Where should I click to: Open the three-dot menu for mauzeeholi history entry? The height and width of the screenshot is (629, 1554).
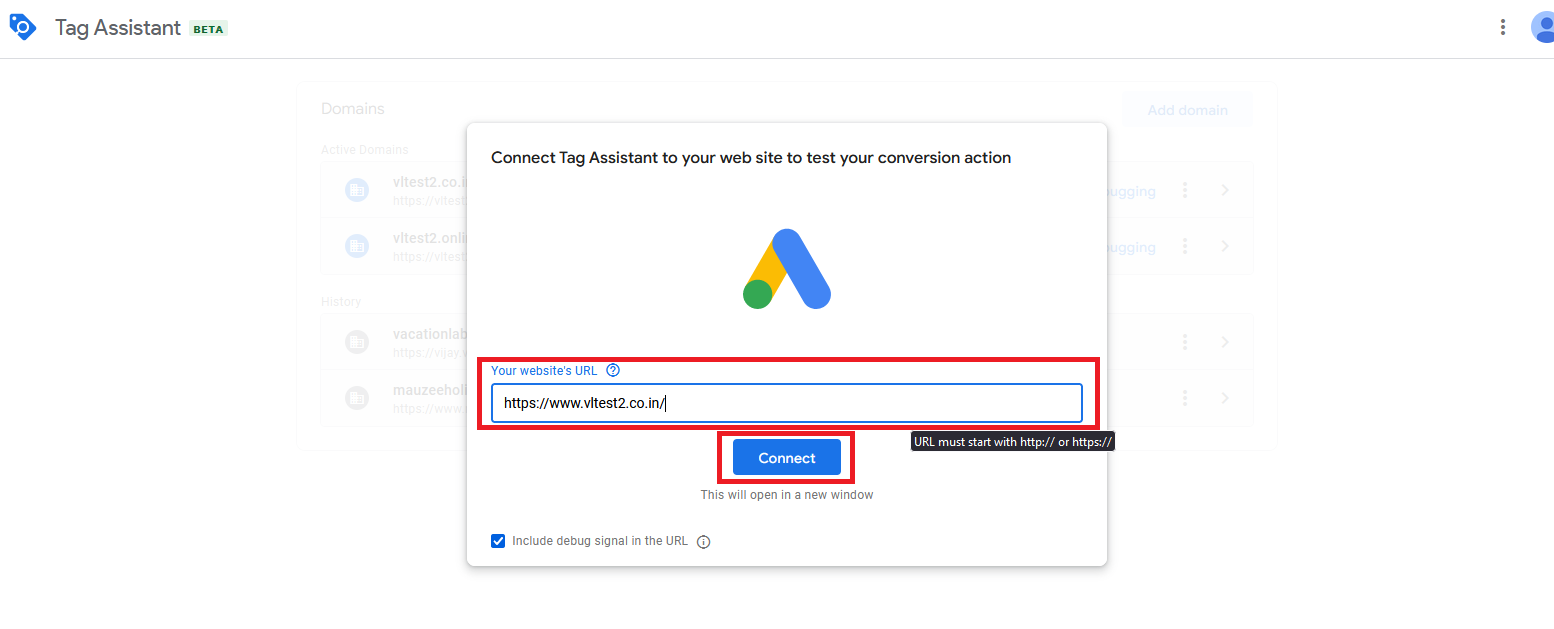pyautogui.click(x=1185, y=398)
